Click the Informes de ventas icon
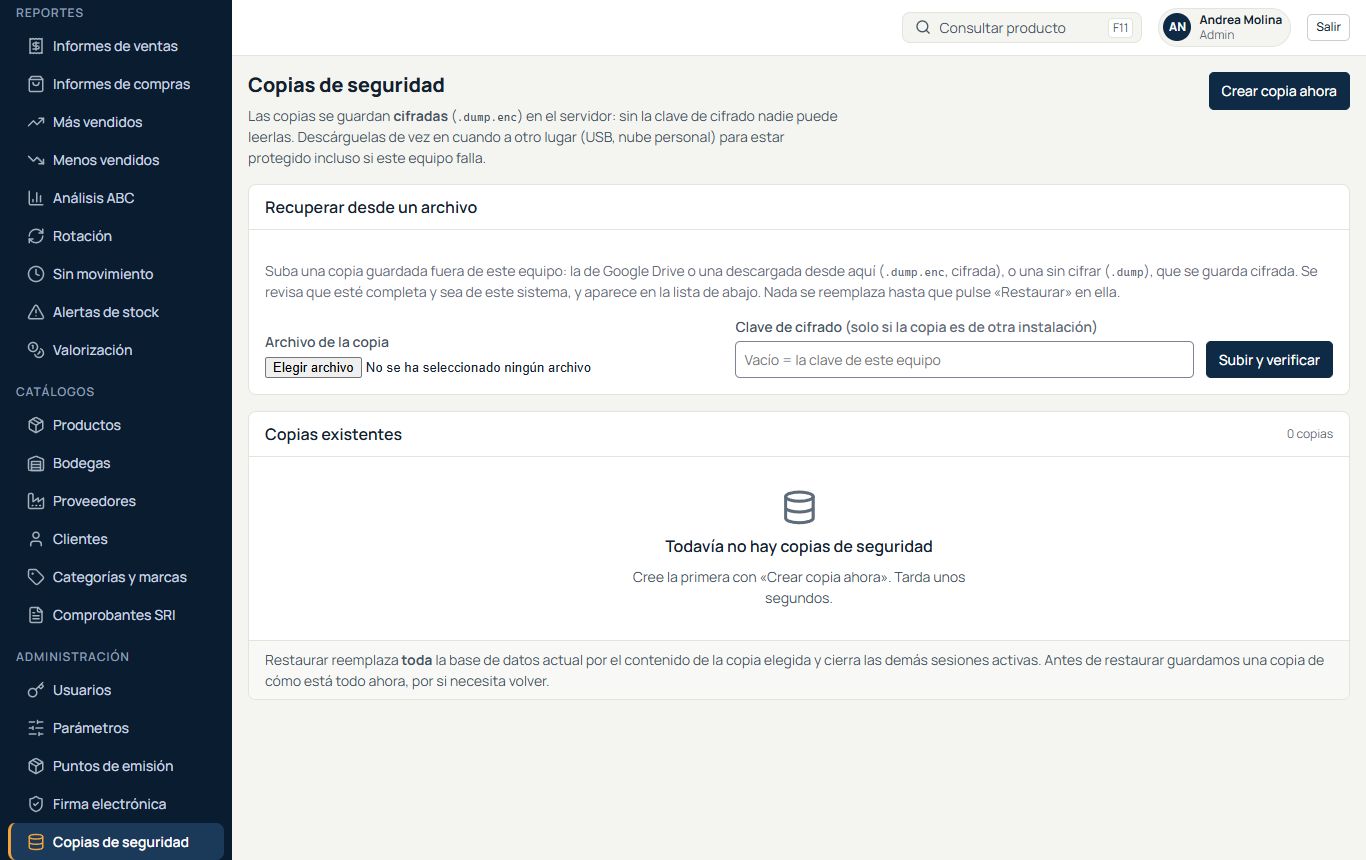This screenshot has width=1366, height=860. click(x=36, y=46)
